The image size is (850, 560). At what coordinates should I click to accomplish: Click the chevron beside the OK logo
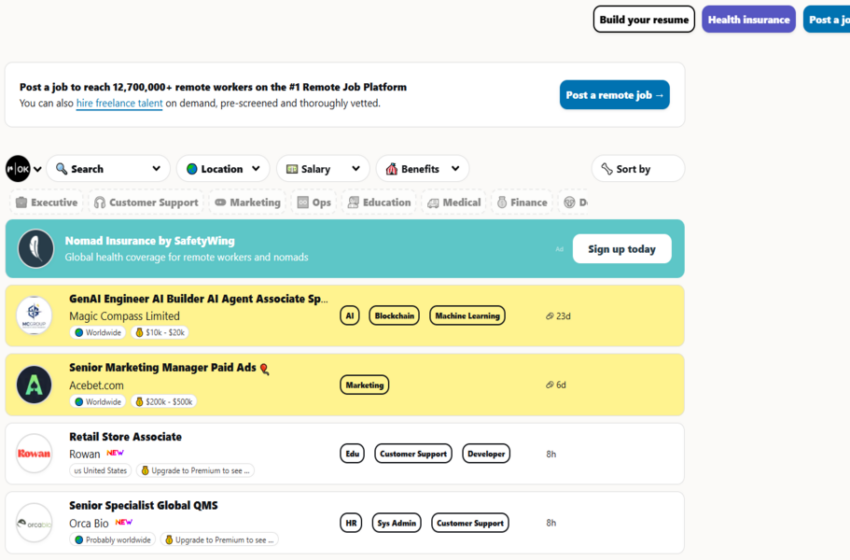(37, 169)
